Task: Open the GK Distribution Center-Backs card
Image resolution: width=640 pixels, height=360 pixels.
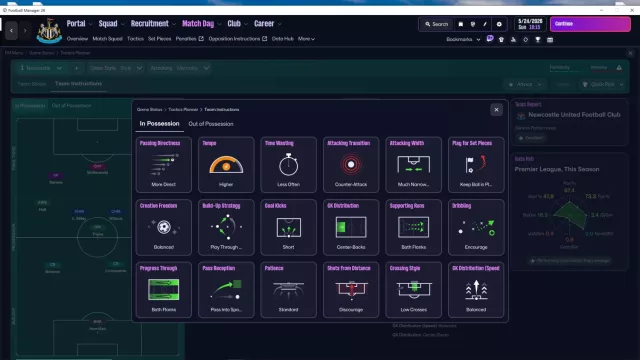Action: (x=351, y=227)
